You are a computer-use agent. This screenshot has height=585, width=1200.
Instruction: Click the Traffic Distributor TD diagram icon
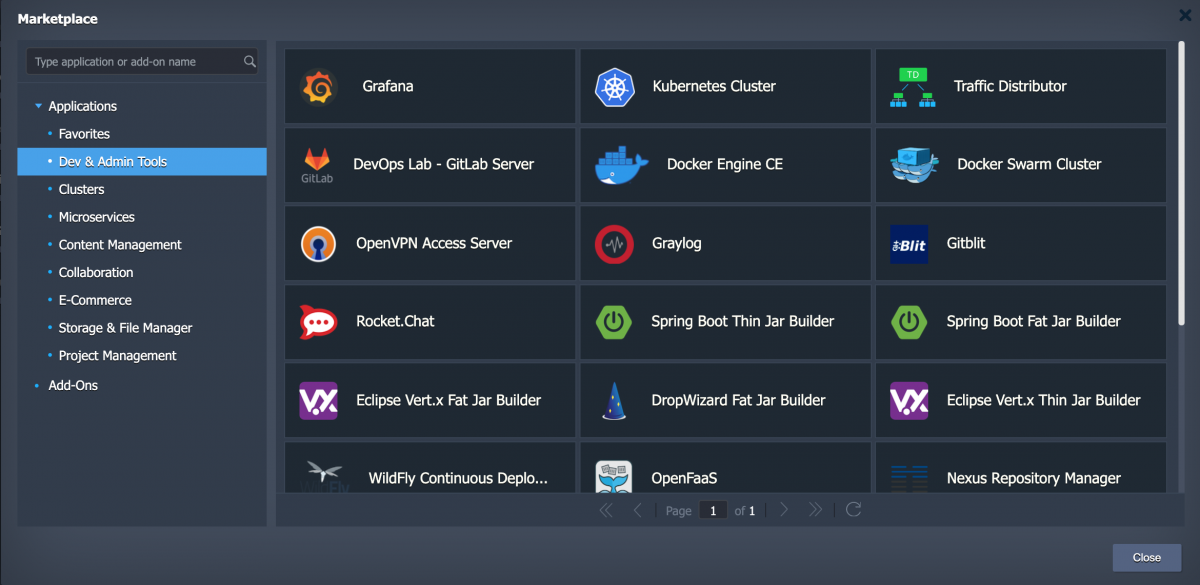[x=911, y=87]
